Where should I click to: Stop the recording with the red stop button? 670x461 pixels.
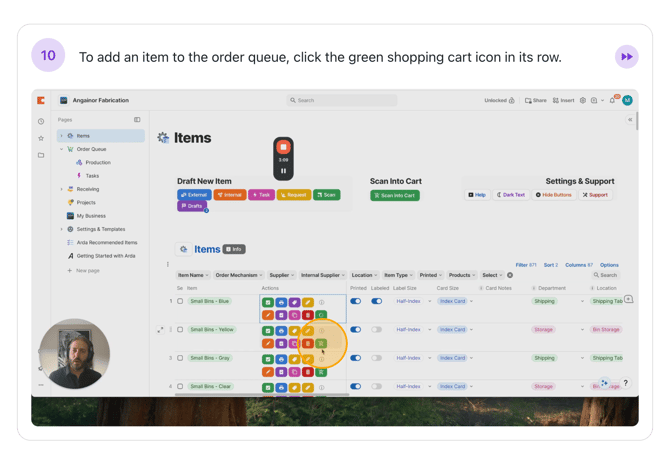coord(283,147)
